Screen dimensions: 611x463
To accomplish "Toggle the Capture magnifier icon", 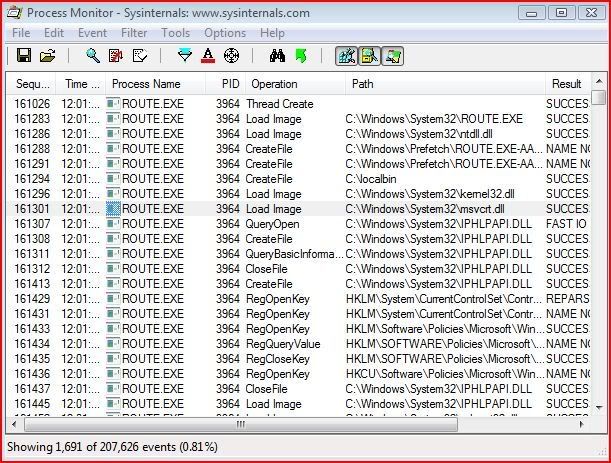I will pyautogui.click(x=93, y=55).
